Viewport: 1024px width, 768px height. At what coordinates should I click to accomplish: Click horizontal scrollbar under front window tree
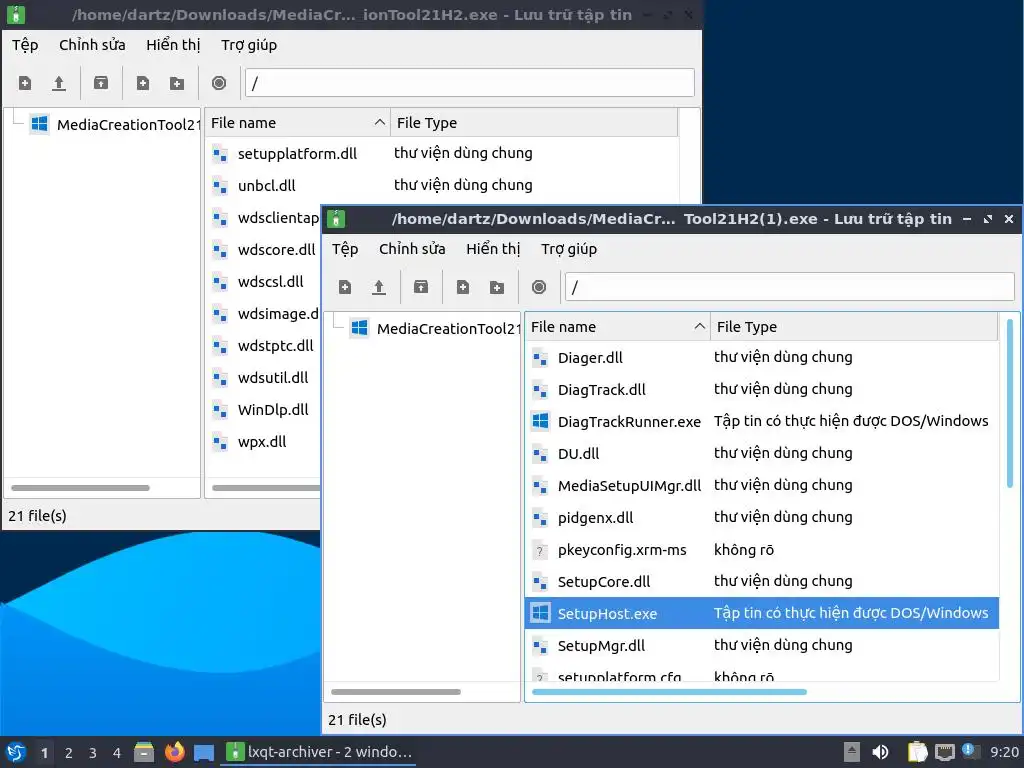(396, 692)
